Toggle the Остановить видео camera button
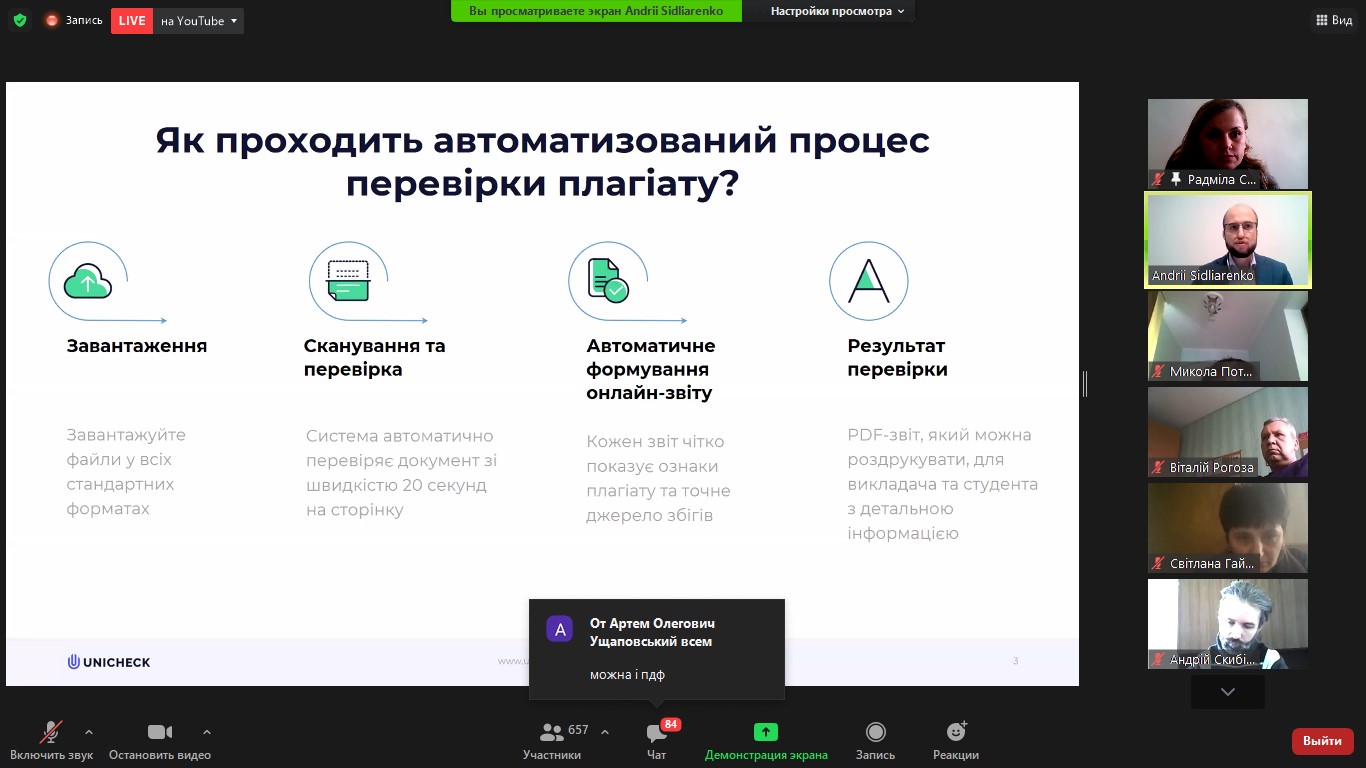 pos(160,741)
